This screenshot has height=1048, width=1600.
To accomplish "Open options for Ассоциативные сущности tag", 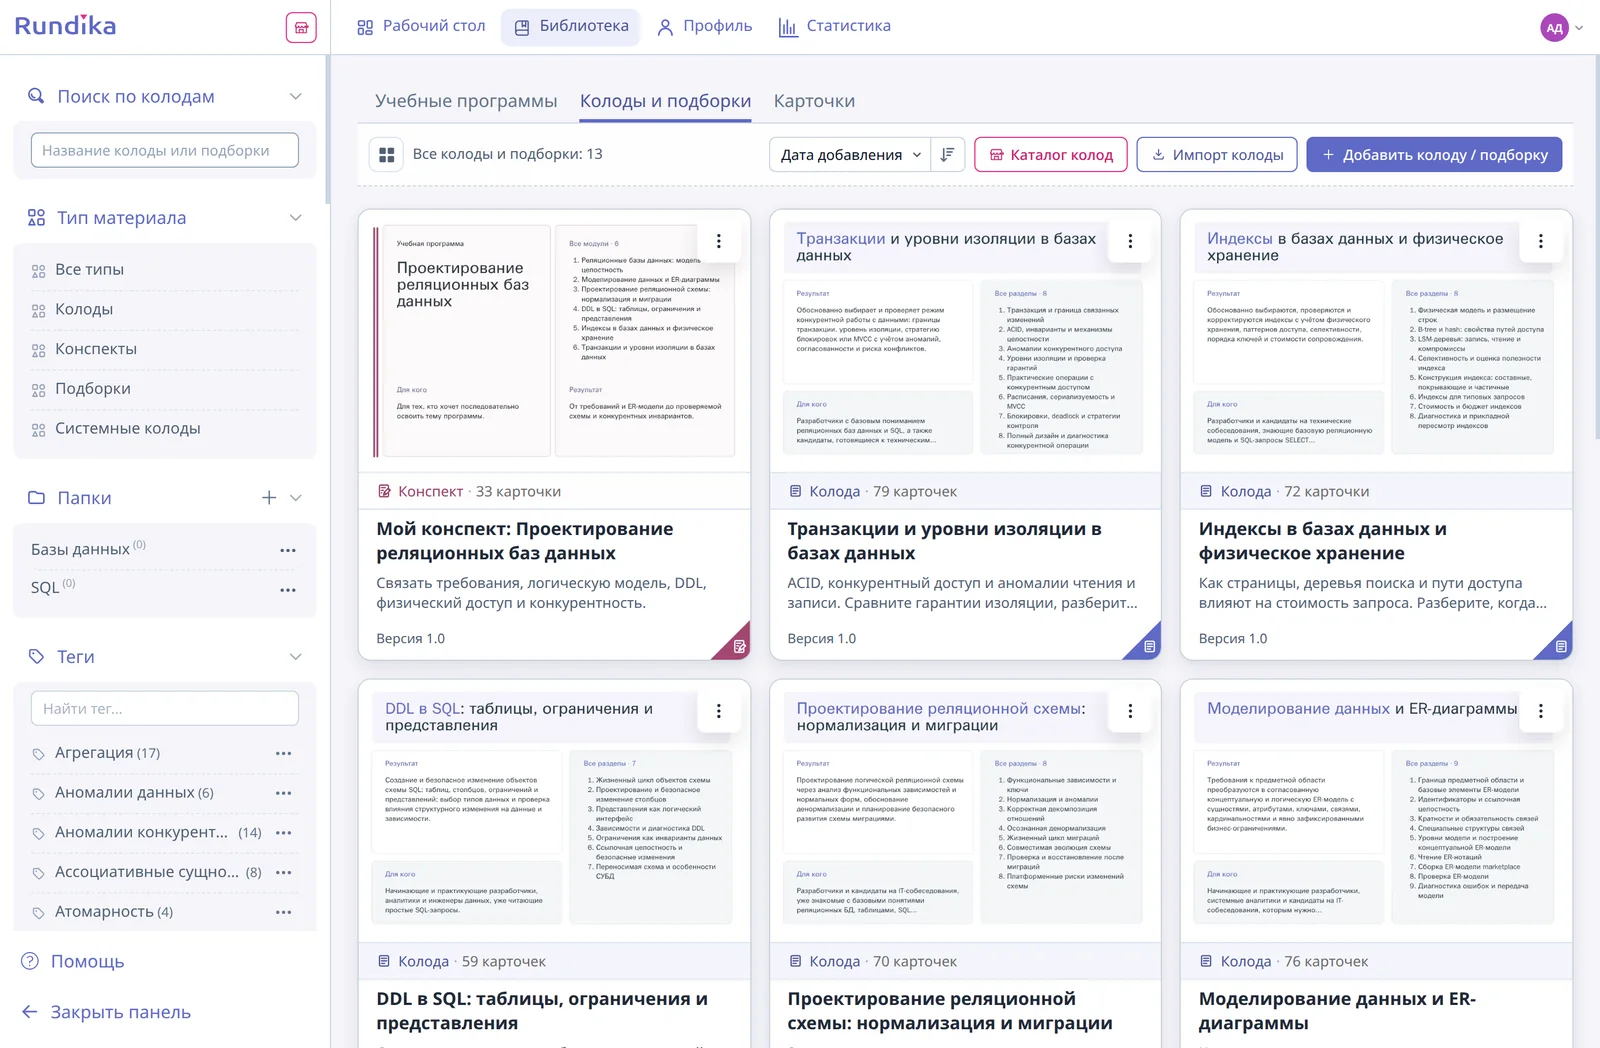I will coord(284,872).
